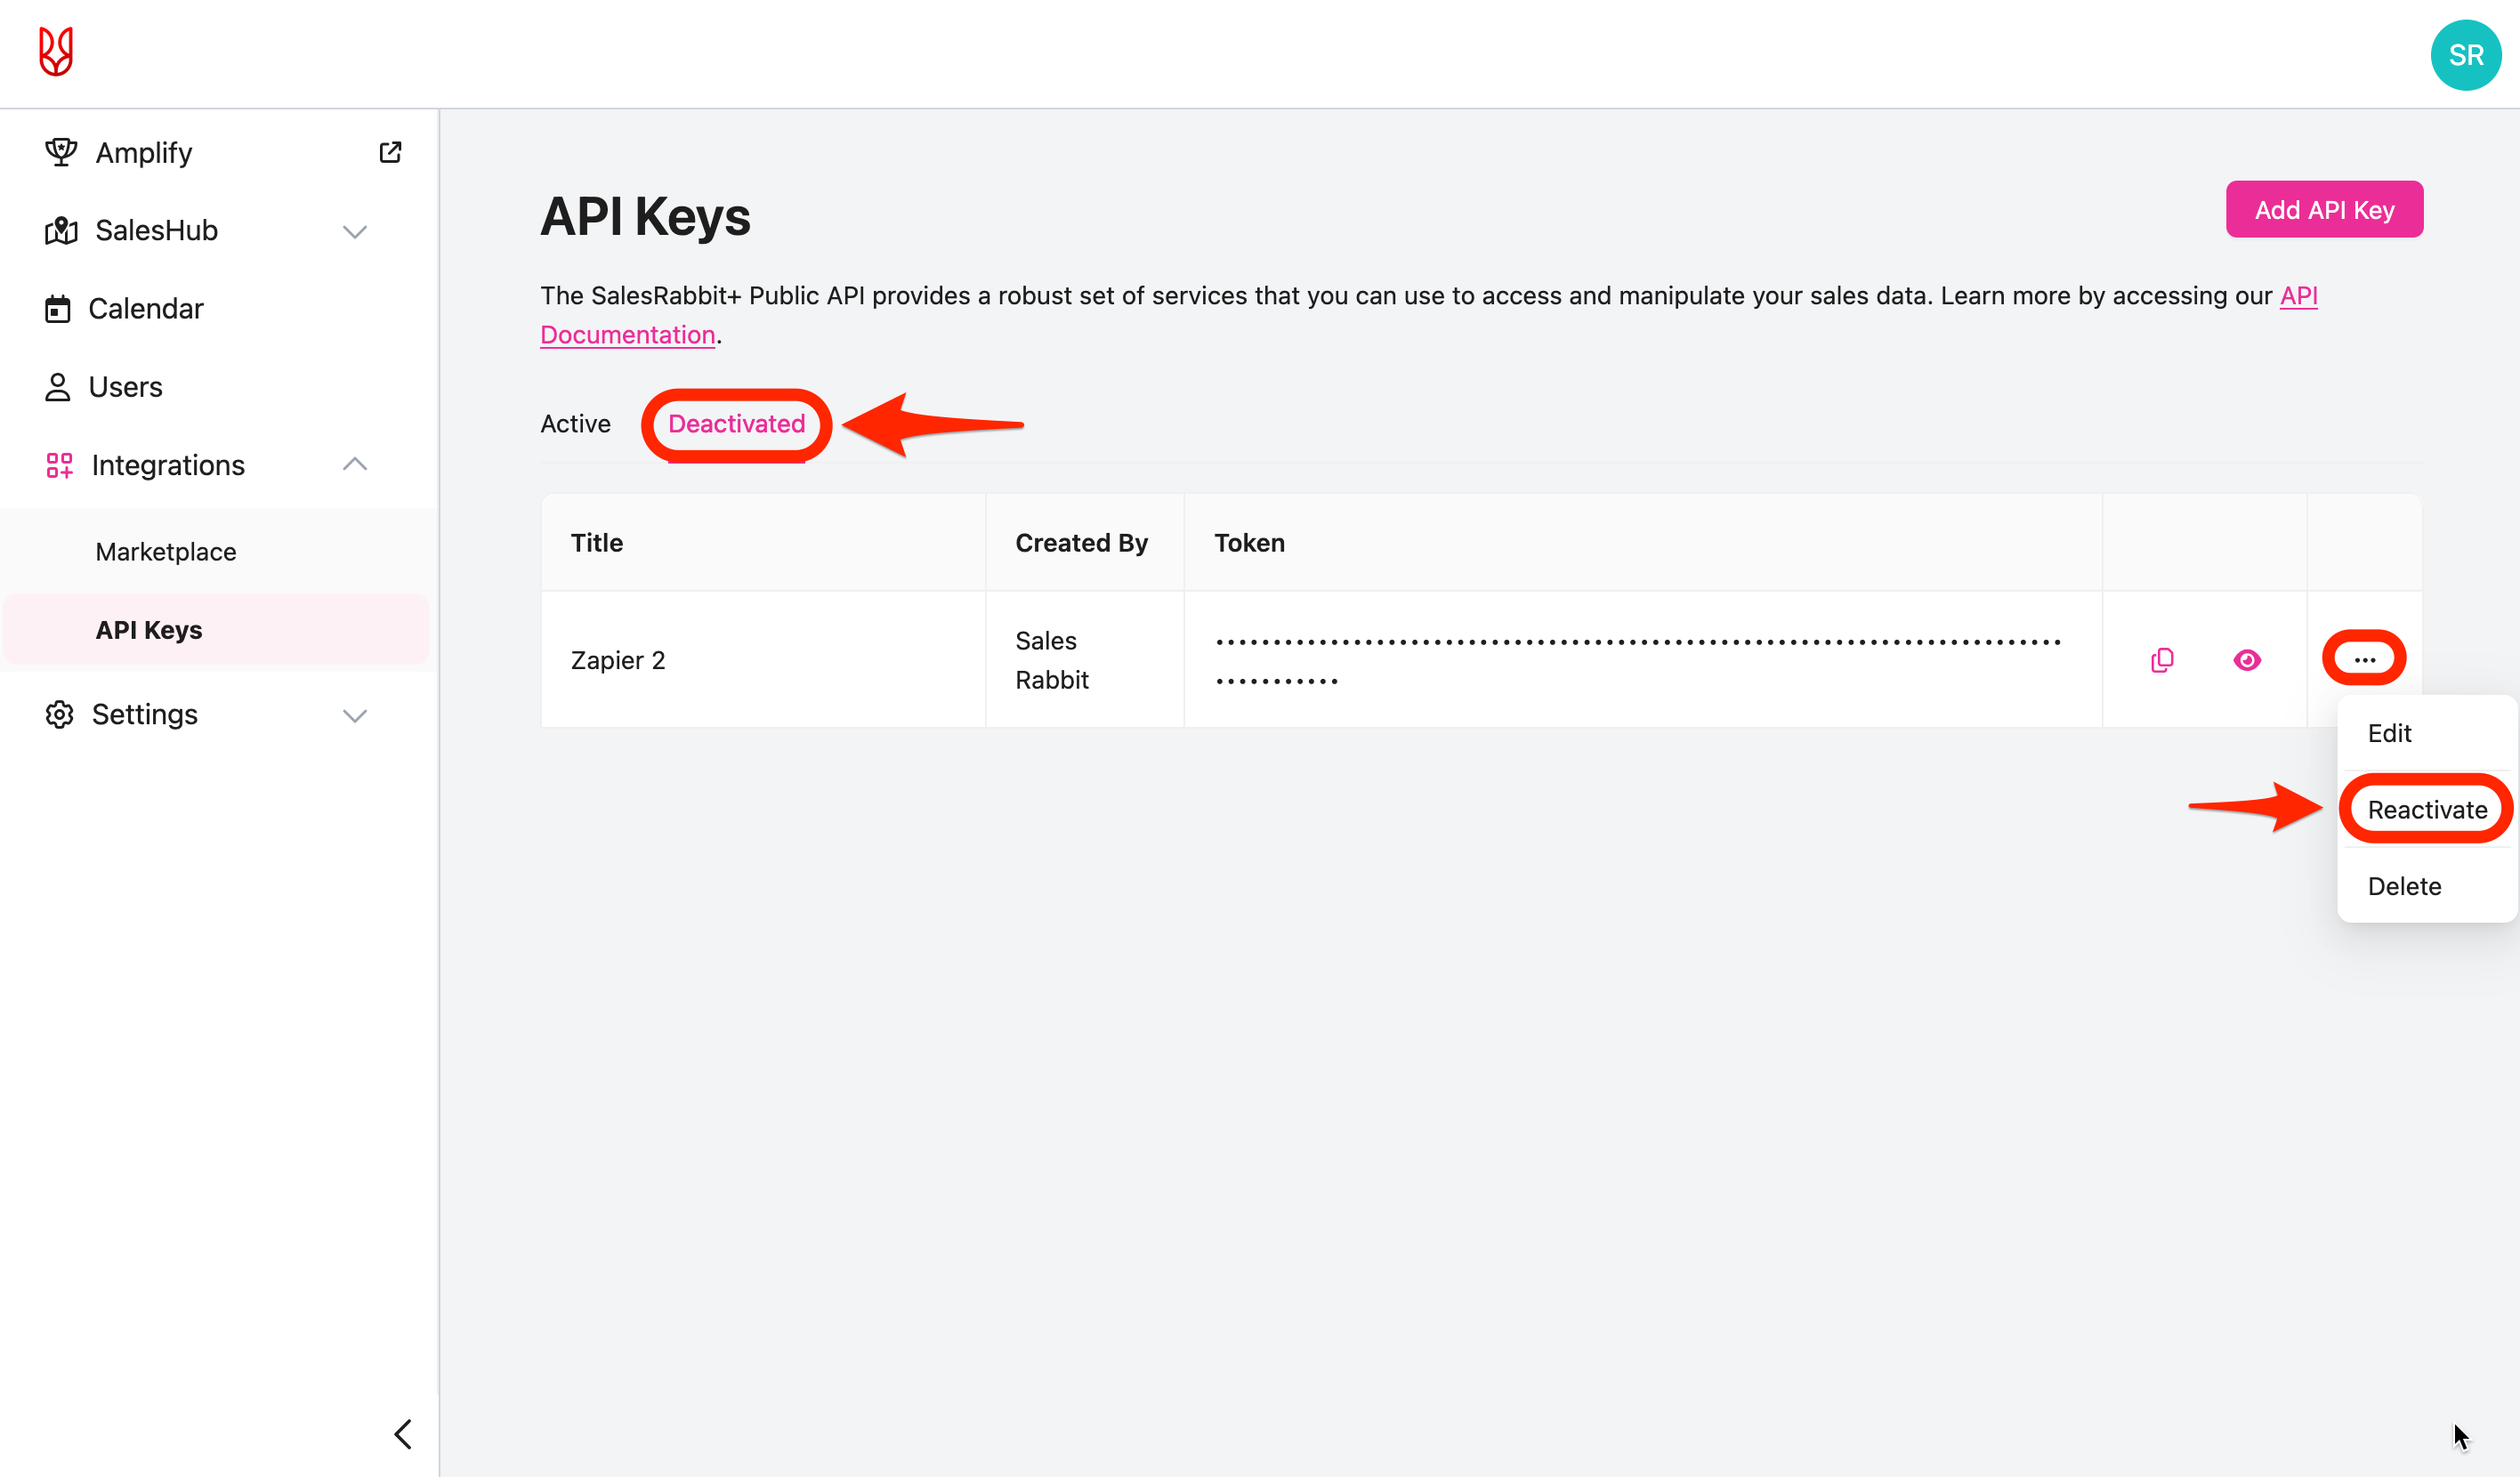This screenshot has width=2520, height=1477.
Task: Collapse the sidebar with left chevron
Action: [403, 1434]
